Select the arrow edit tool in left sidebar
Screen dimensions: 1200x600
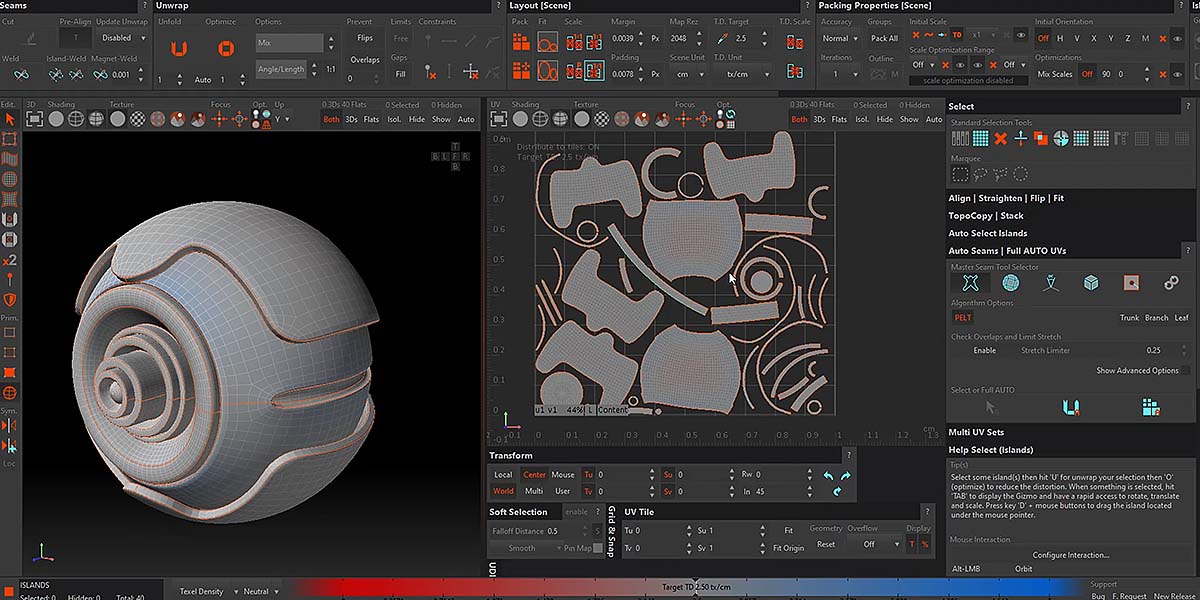[x=9, y=119]
